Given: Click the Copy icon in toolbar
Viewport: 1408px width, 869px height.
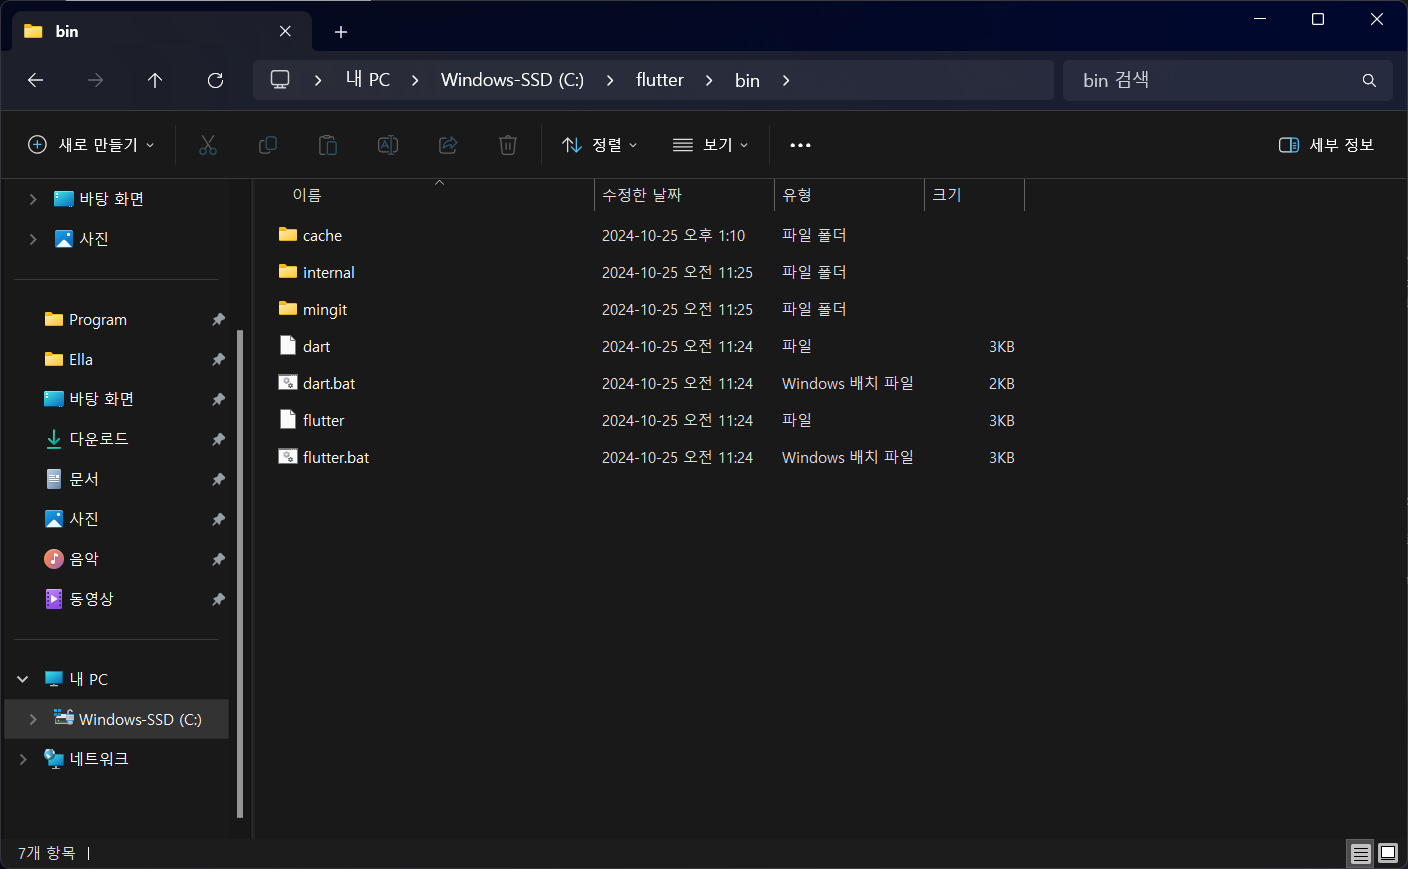Looking at the screenshot, I should pos(268,145).
